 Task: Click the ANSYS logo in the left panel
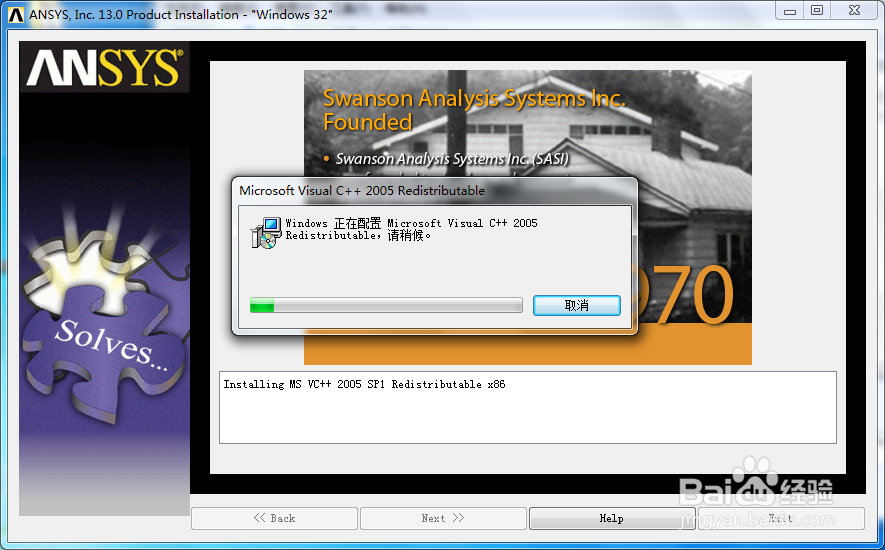[104, 67]
